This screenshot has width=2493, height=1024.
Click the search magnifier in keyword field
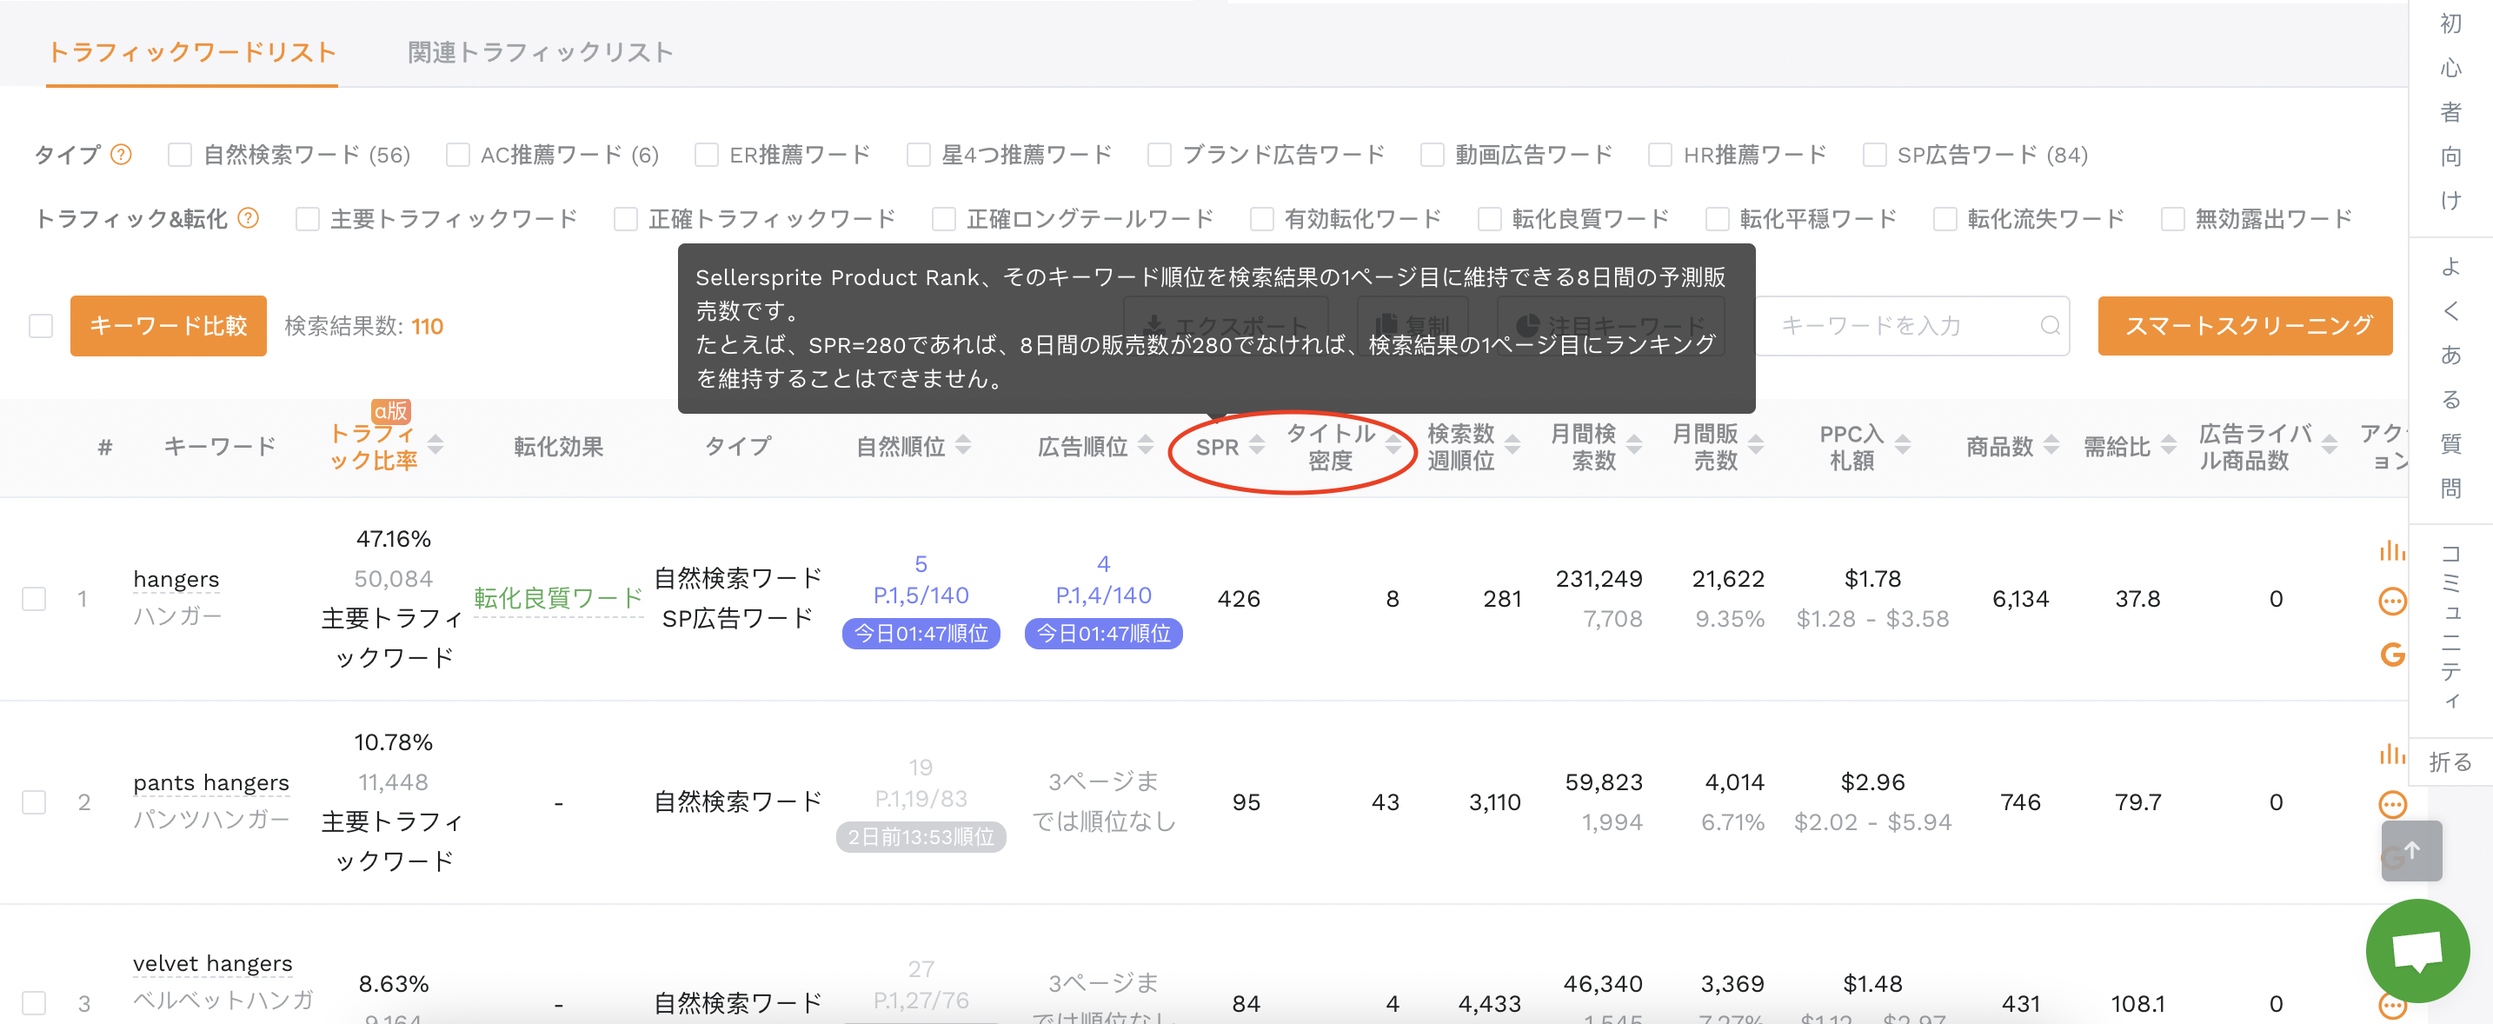tap(2049, 326)
